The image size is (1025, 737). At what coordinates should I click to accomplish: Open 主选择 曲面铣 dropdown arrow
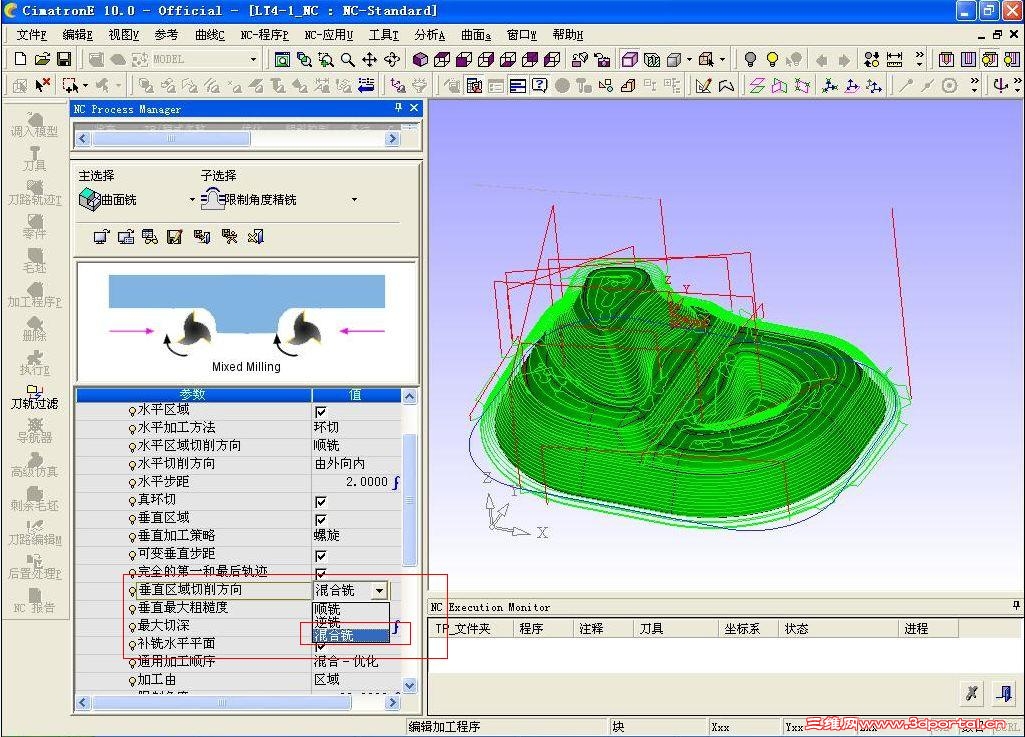(192, 199)
